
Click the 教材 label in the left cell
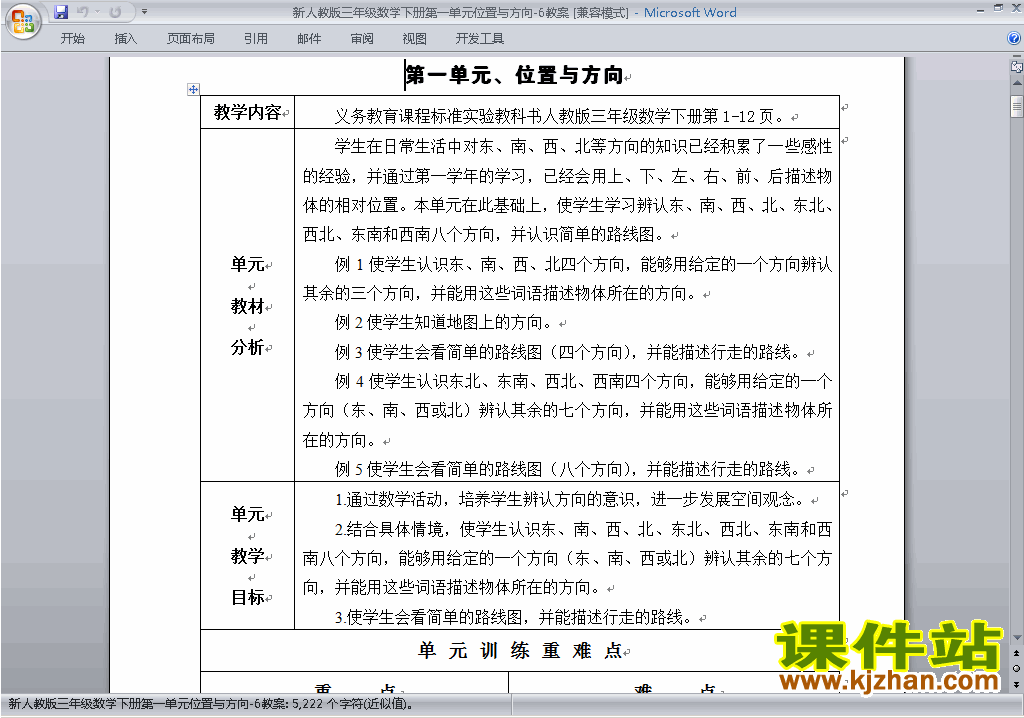pos(248,306)
